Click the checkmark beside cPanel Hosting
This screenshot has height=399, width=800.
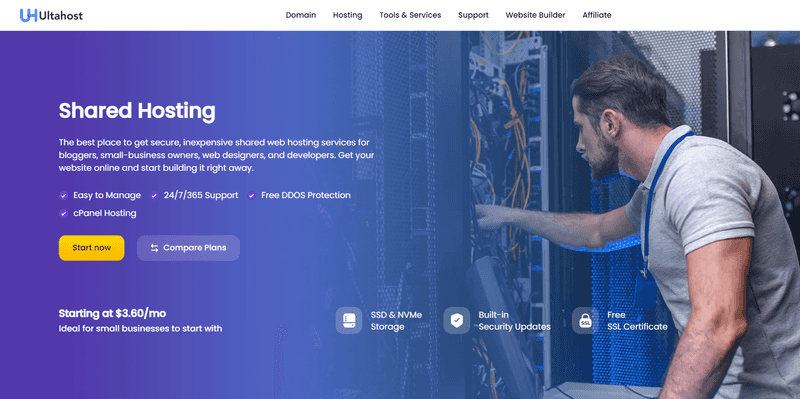pos(63,213)
